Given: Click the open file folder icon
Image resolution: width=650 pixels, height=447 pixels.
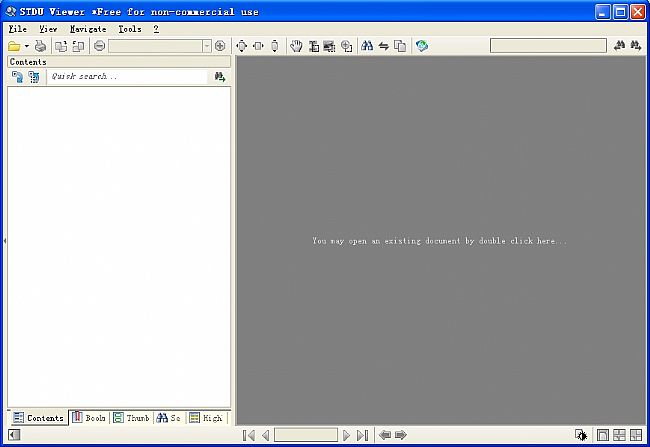Looking at the screenshot, I should click(x=14, y=46).
